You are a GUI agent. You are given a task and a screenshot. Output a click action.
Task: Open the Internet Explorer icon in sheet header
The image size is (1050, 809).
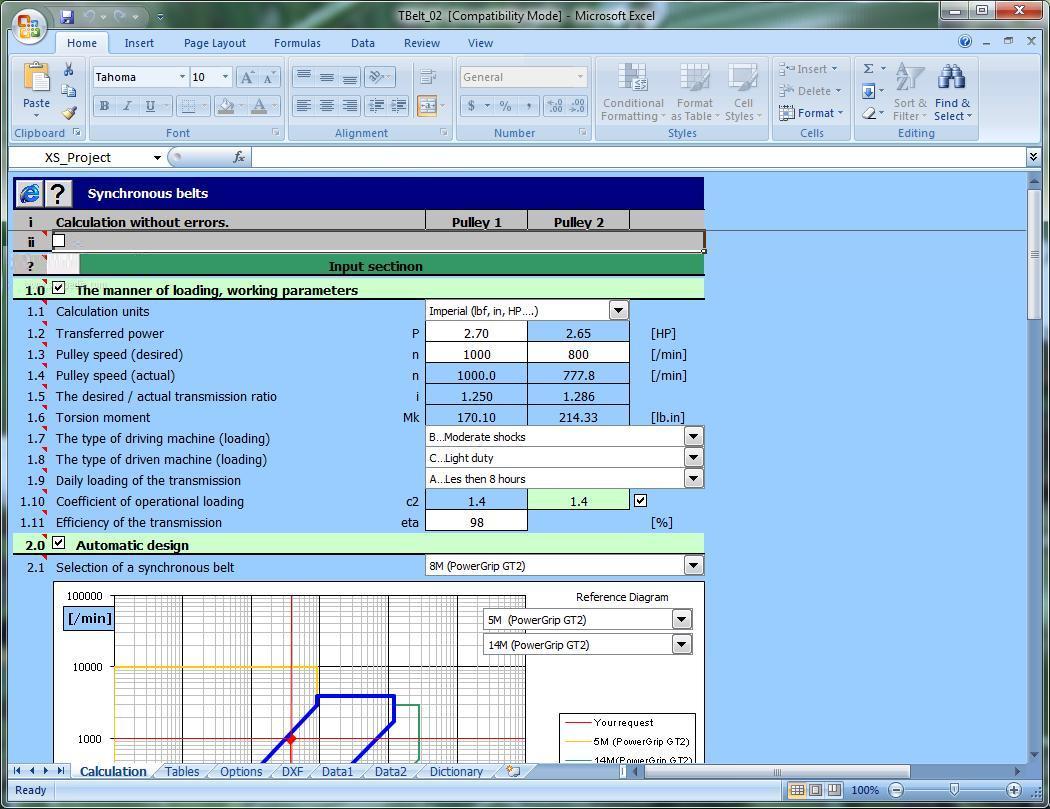click(x=29, y=194)
